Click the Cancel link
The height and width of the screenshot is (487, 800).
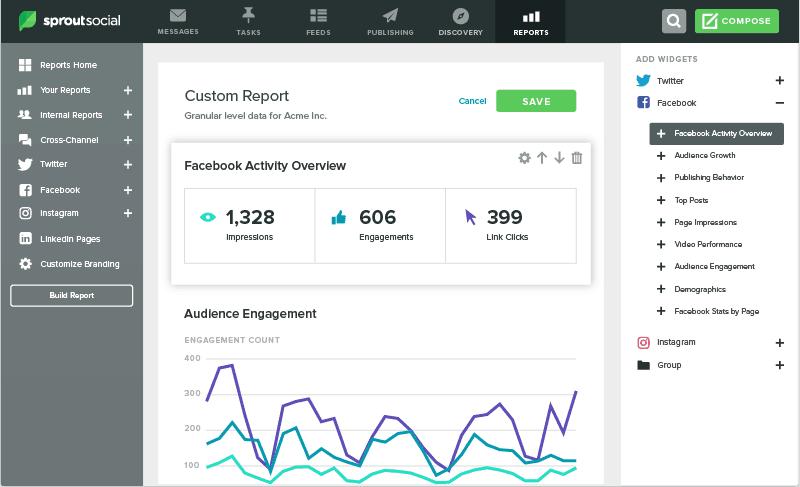coord(472,101)
